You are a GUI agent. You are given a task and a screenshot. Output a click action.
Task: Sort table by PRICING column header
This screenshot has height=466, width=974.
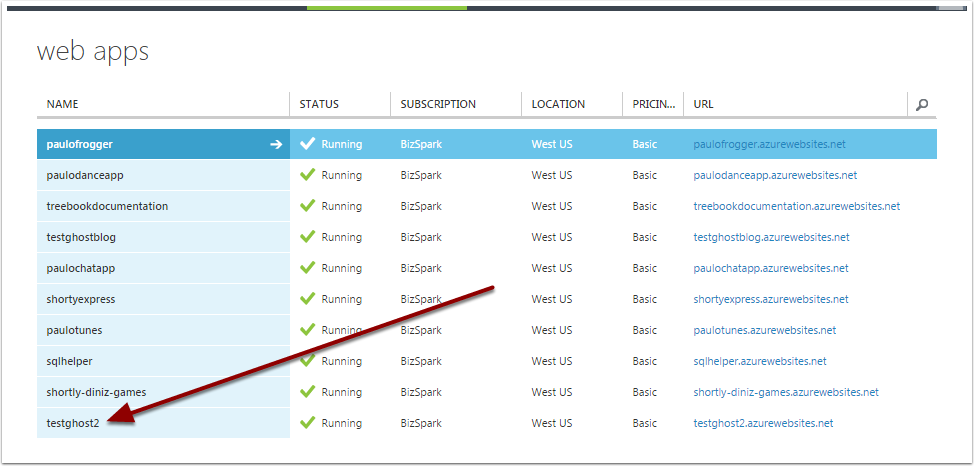(653, 104)
